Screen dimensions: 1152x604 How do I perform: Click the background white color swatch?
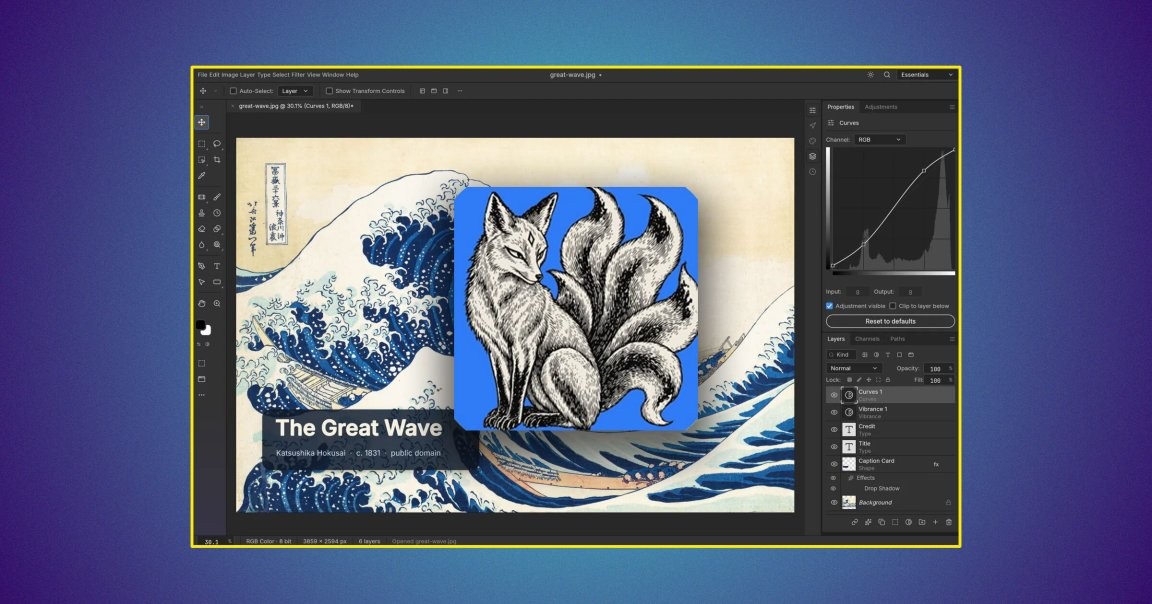click(x=206, y=331)
